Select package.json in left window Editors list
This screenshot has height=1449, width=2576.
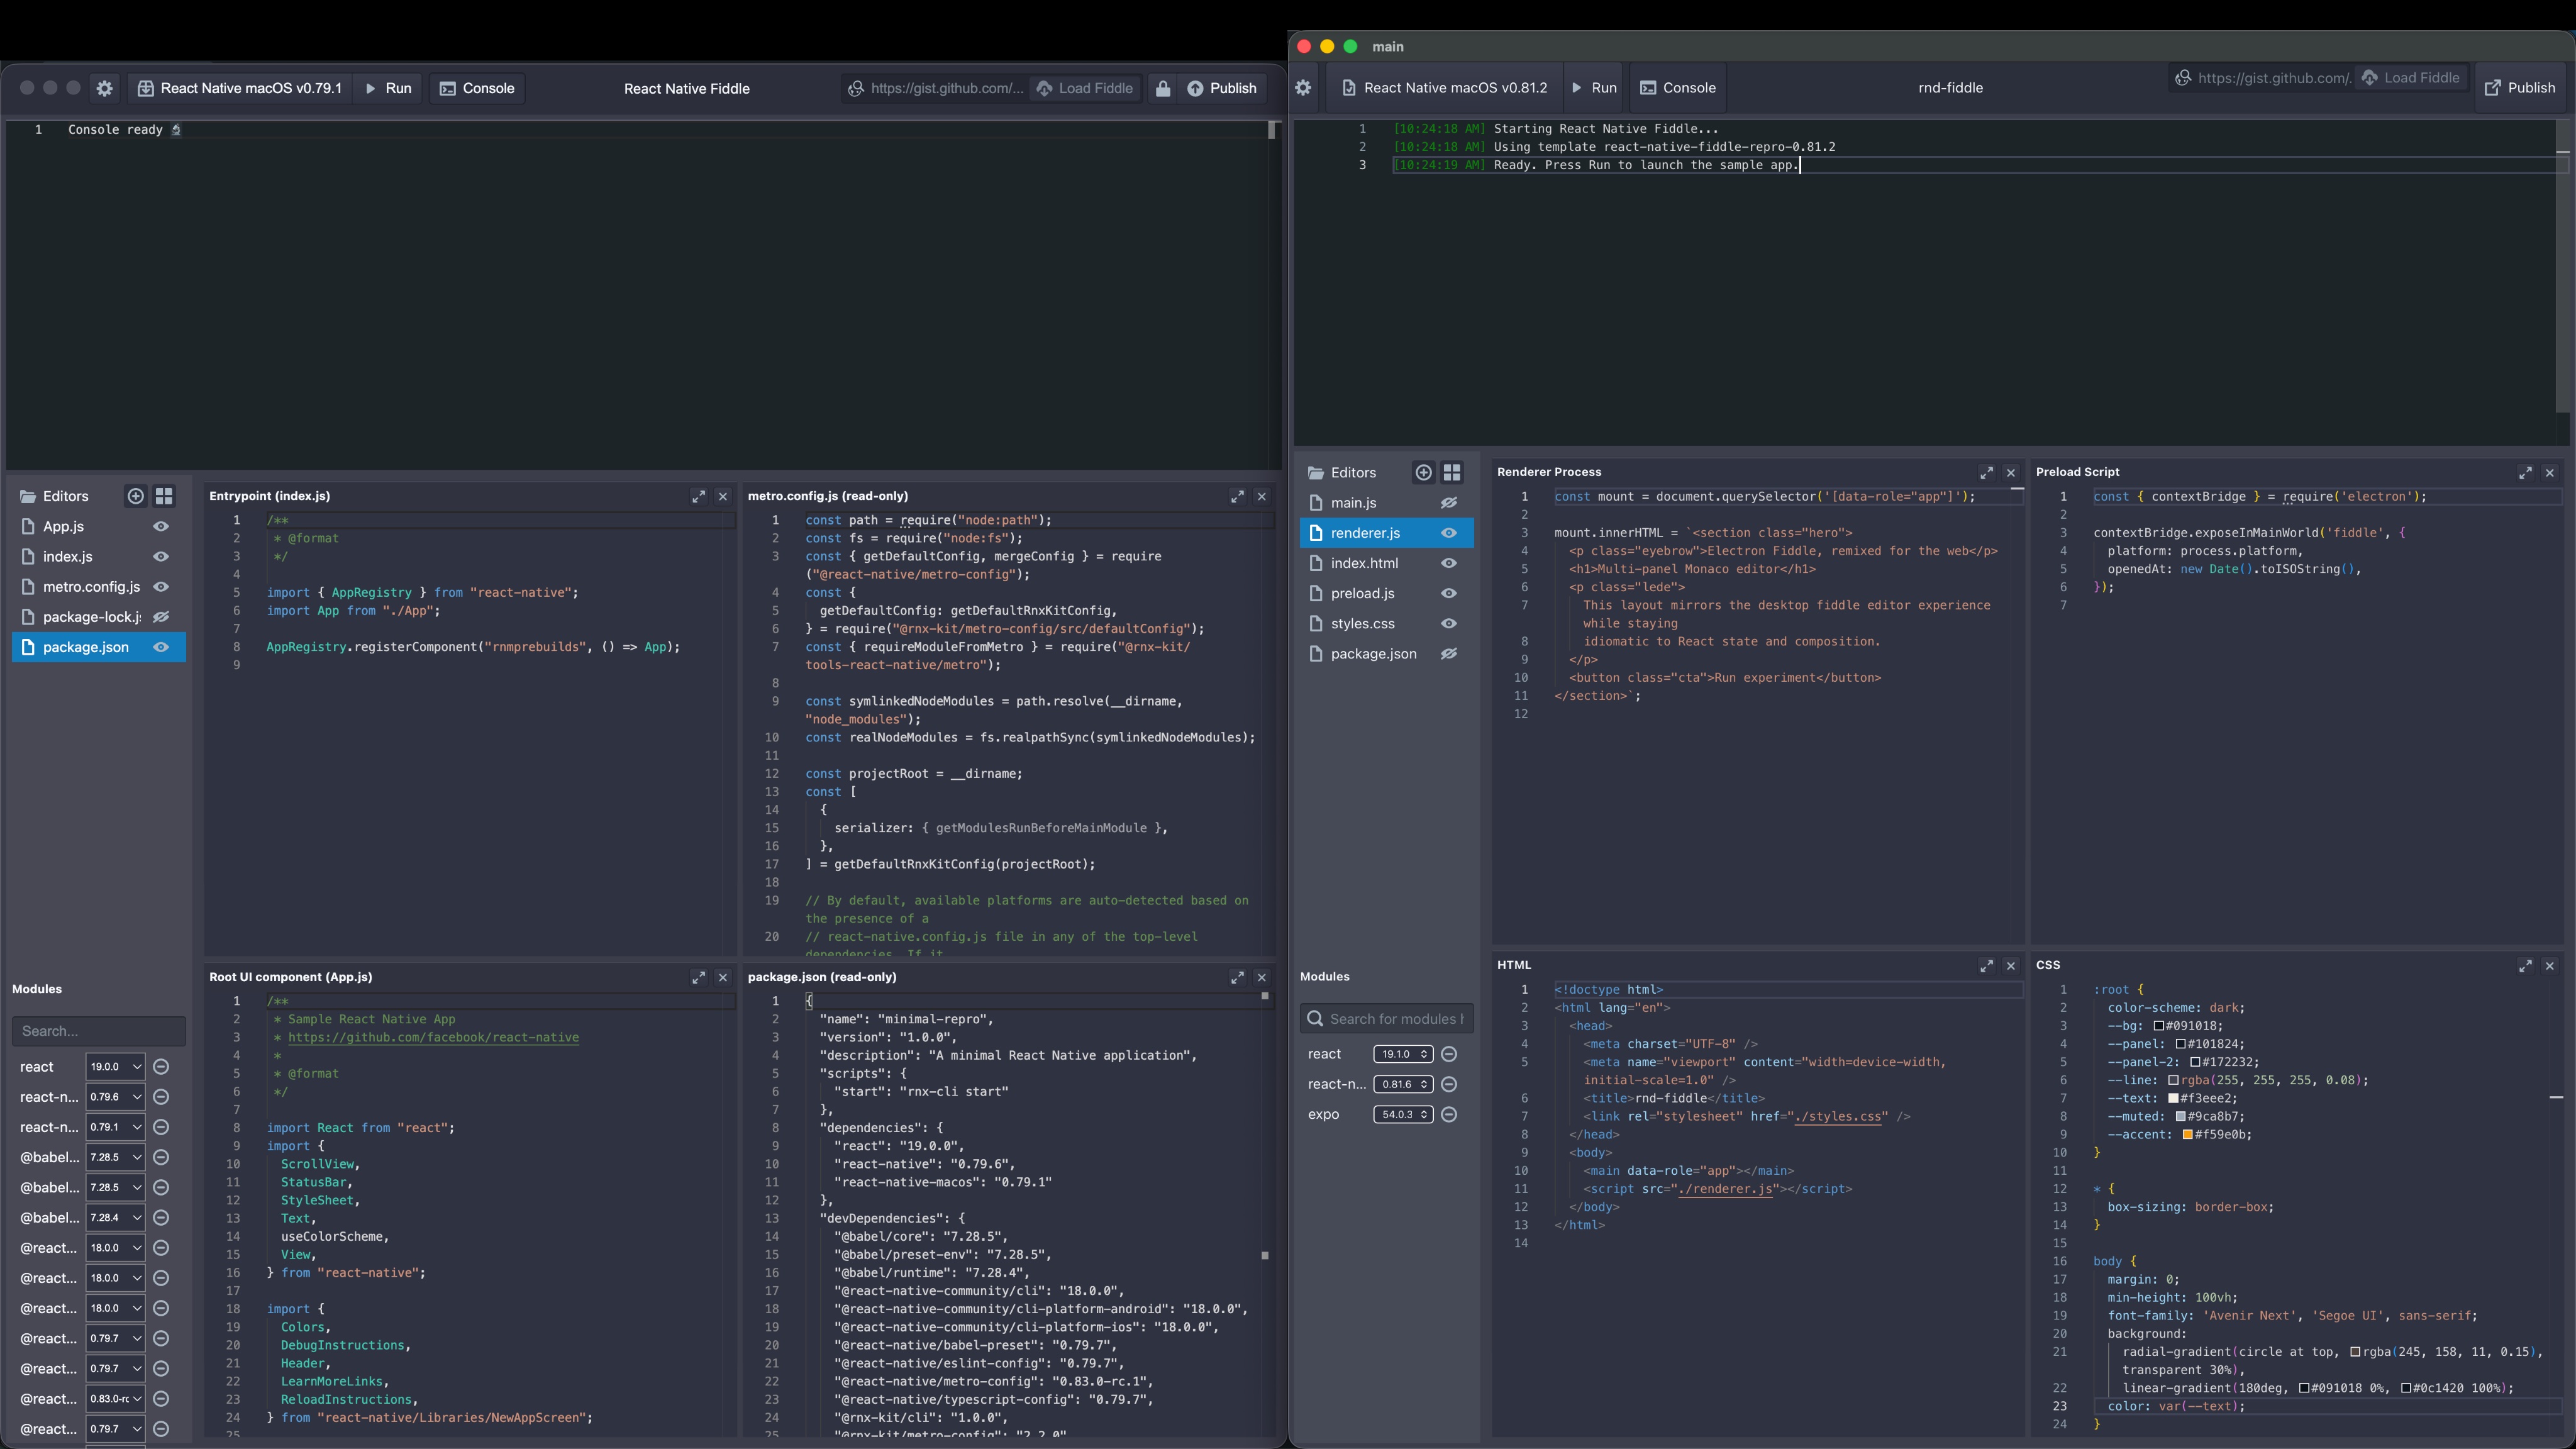(99, 647)
